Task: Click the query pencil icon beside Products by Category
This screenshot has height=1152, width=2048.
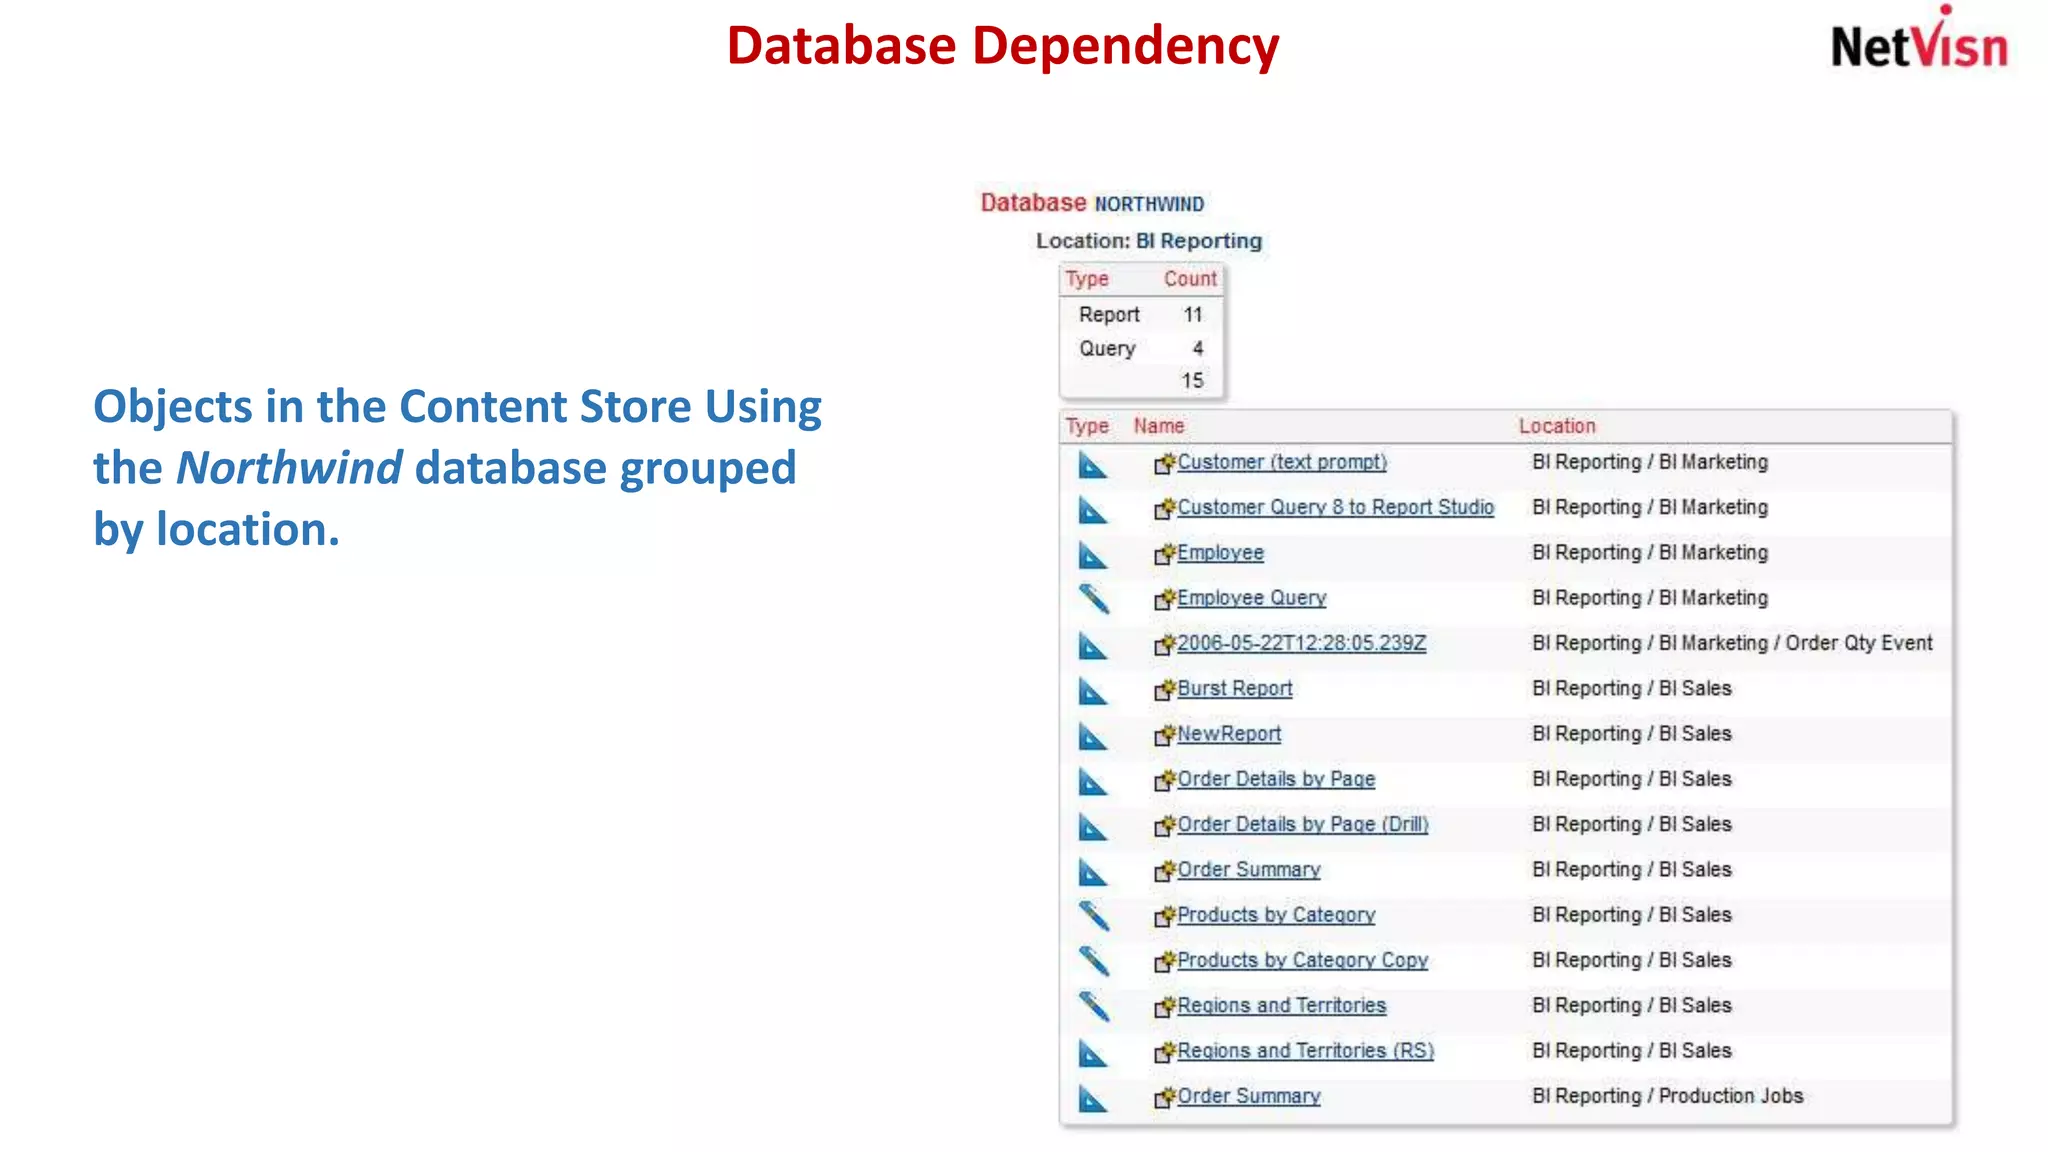Action: point(1093,916)
